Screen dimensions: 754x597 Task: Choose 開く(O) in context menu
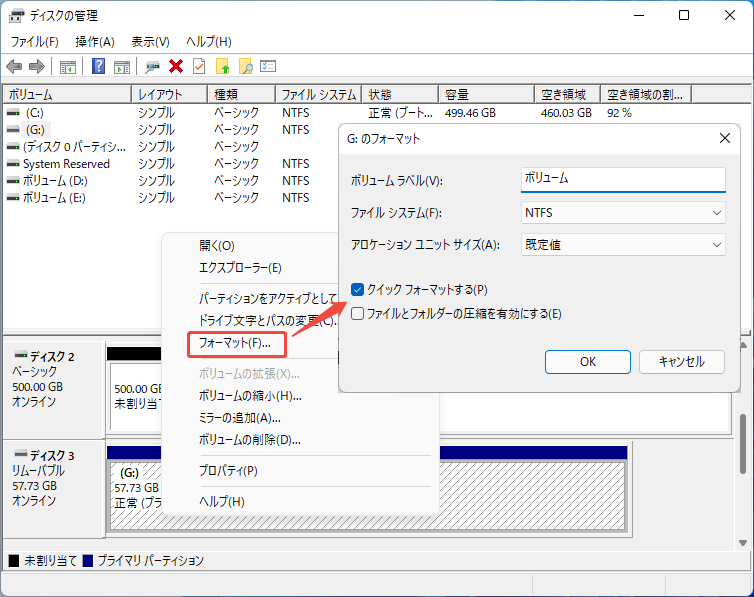tap(217, 246)
